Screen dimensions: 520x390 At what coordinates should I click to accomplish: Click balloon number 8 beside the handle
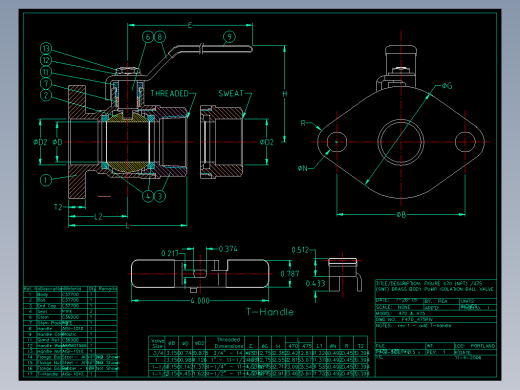pos(160,37)
